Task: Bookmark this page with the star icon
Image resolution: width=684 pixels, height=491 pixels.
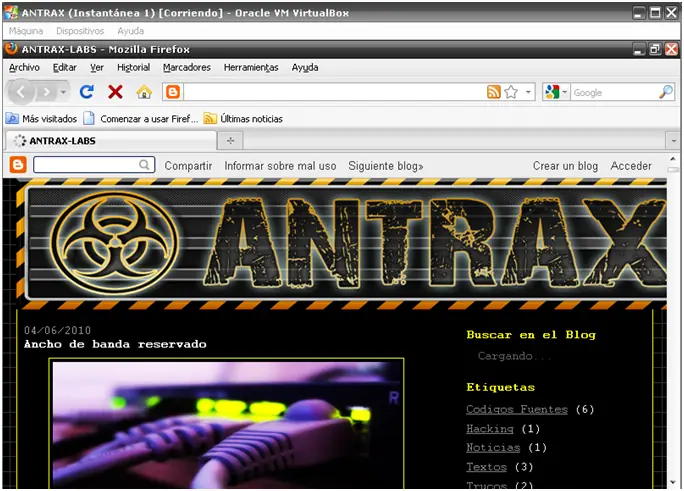Action: [x=511, y=92]
